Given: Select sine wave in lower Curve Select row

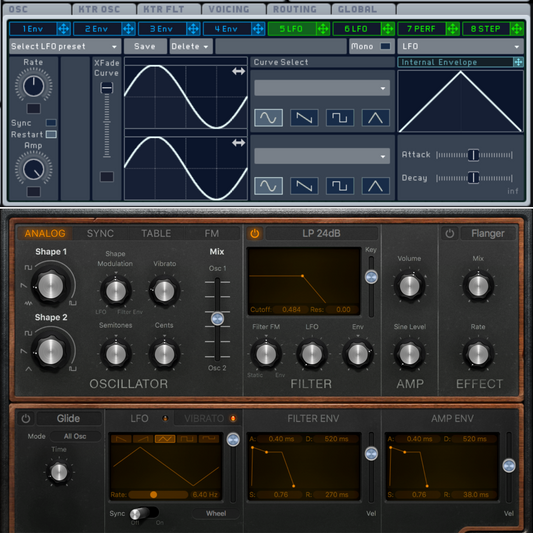Looking at the screenshot, I should pos(269,186).
